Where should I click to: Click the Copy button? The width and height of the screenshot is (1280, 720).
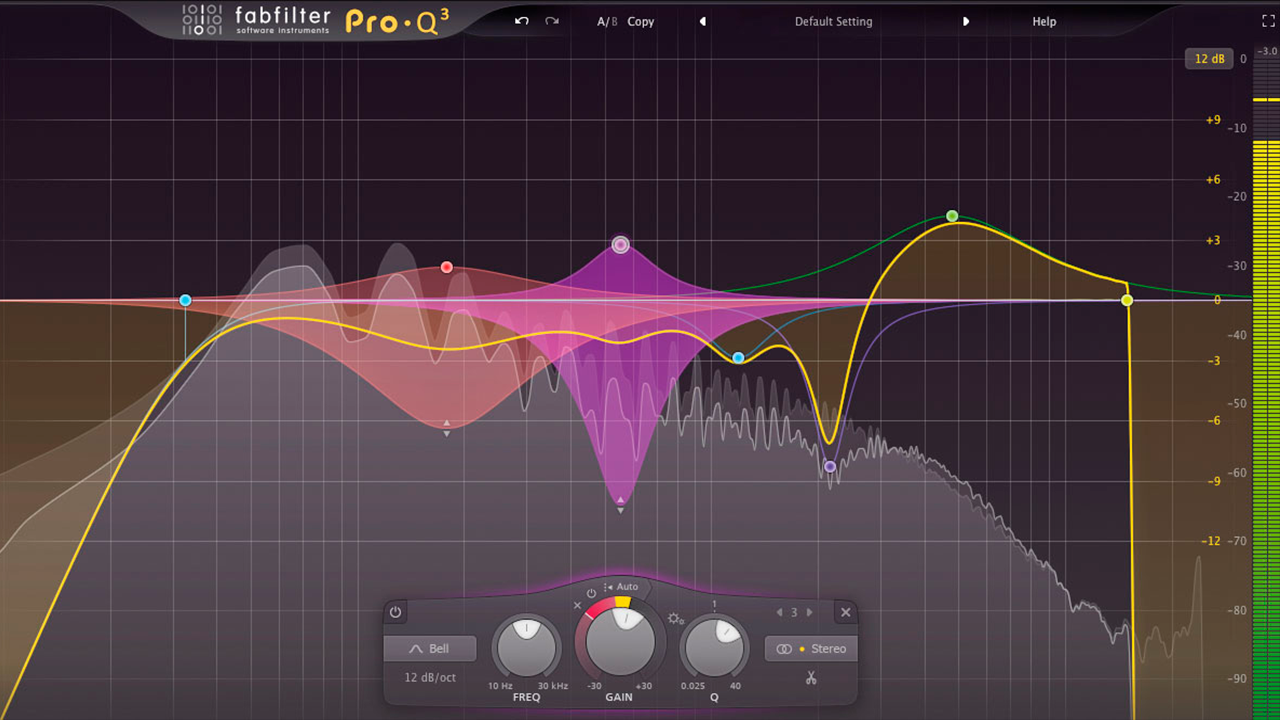coord(641,21)
